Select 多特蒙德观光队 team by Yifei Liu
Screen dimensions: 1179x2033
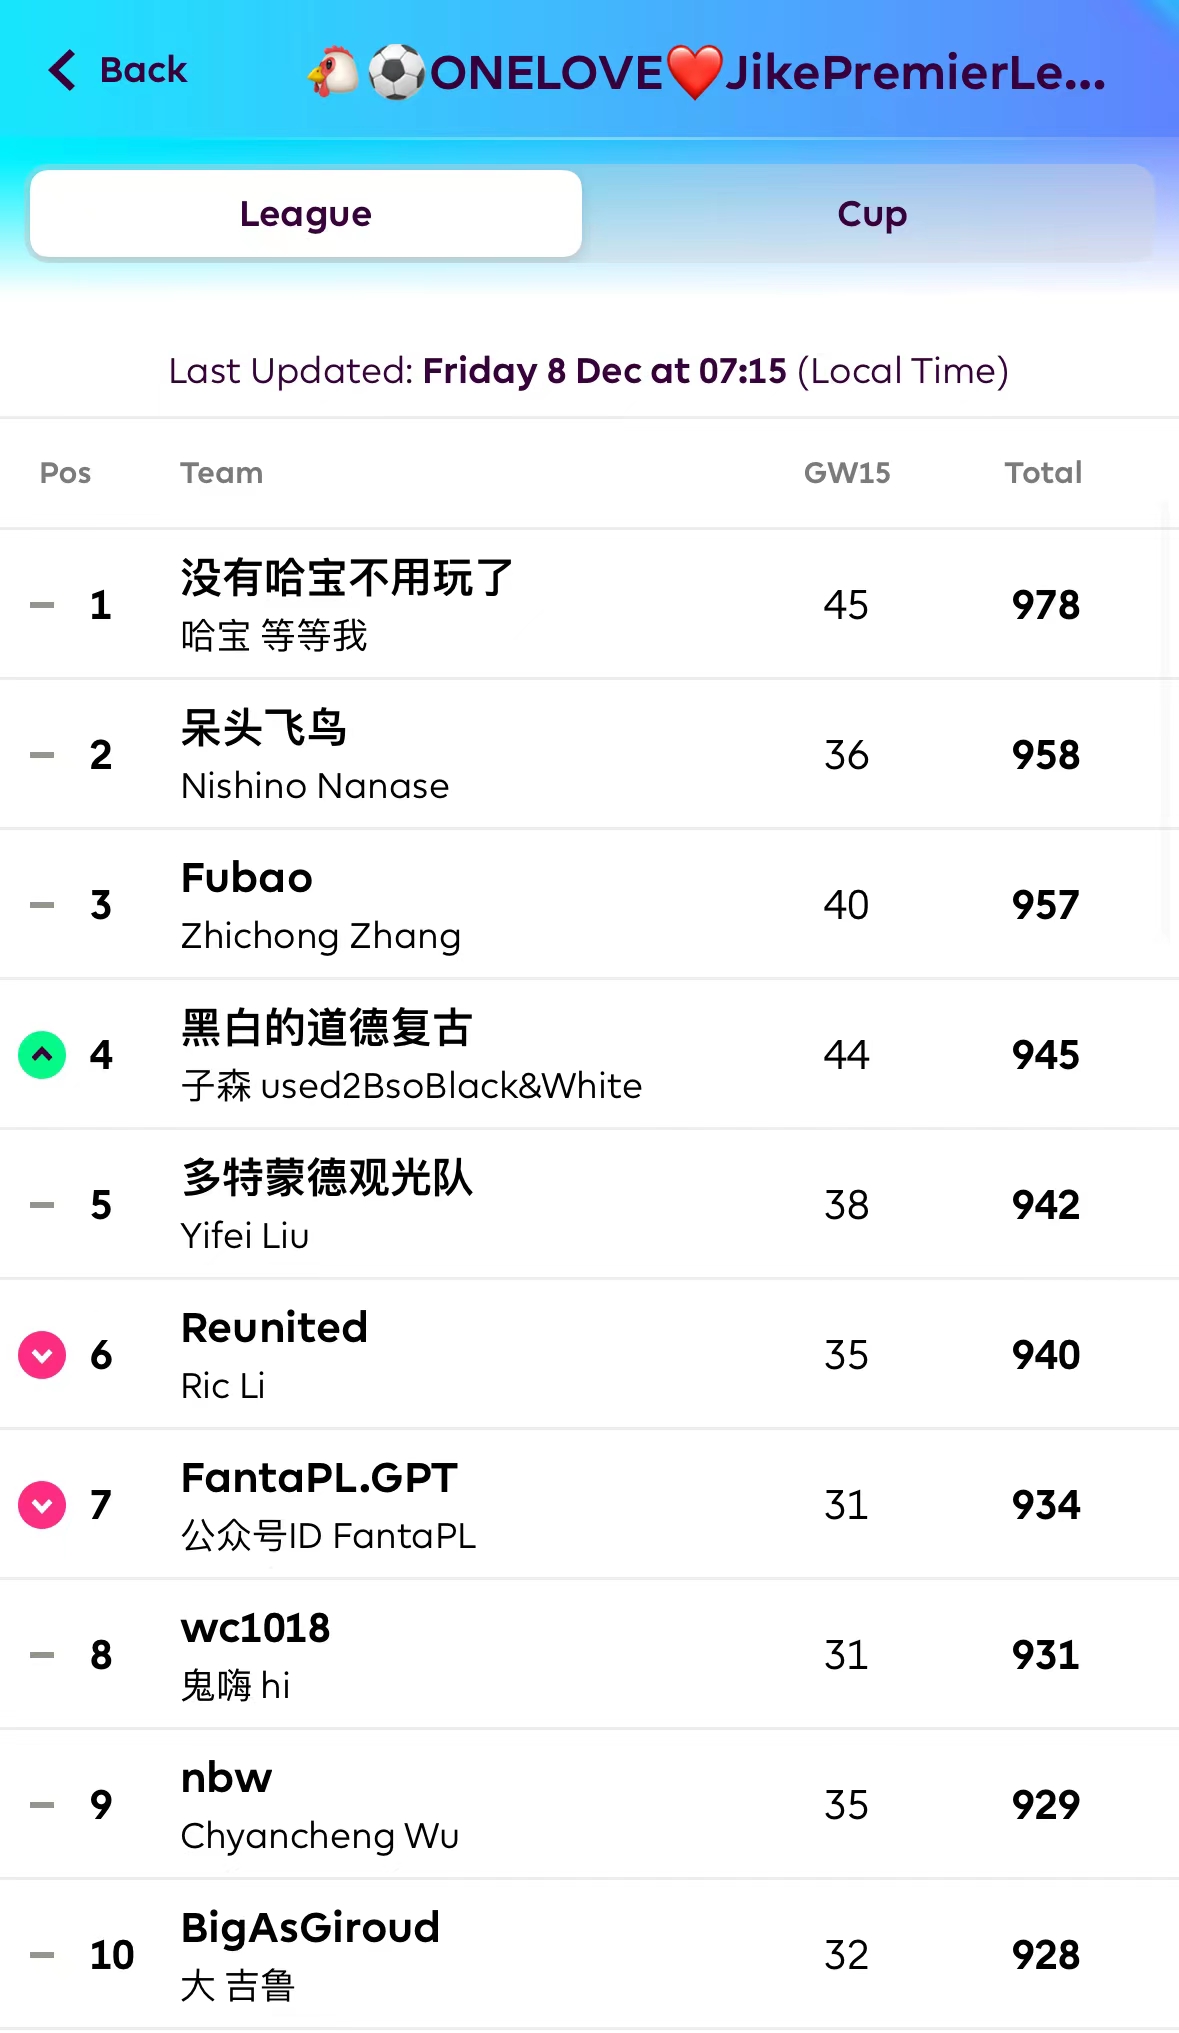point(326,1178)
